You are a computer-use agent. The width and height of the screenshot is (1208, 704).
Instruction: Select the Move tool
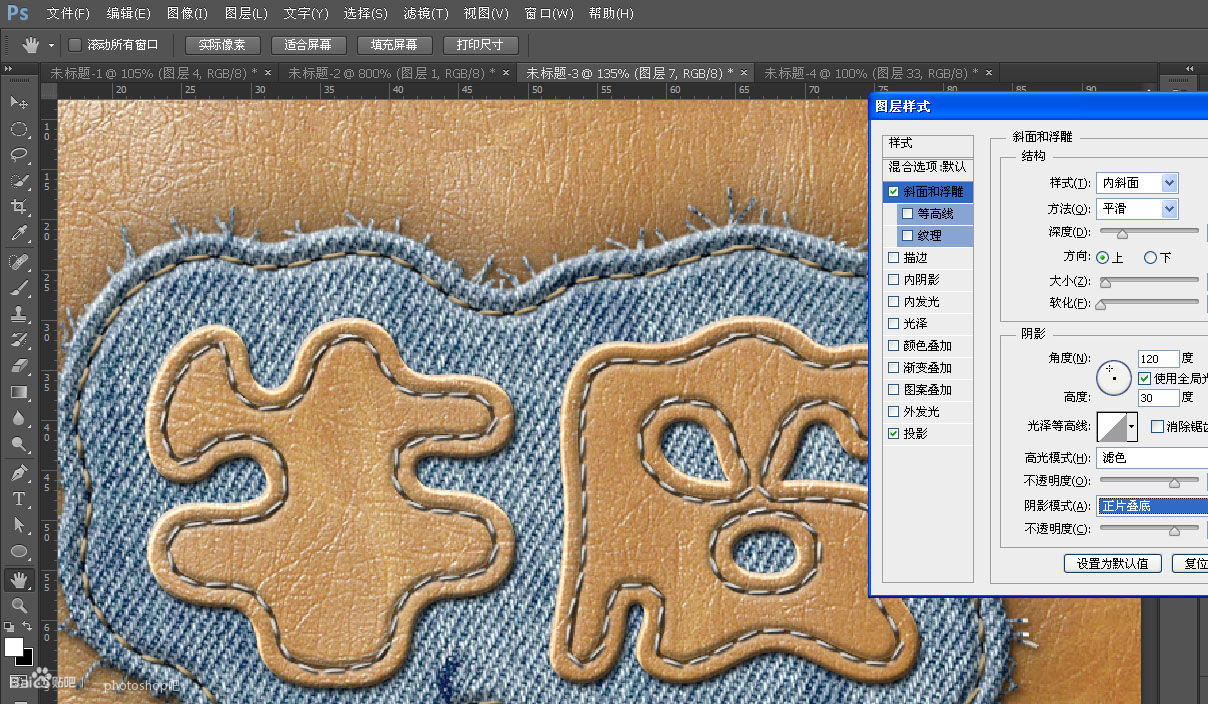(x=18, y=102)
